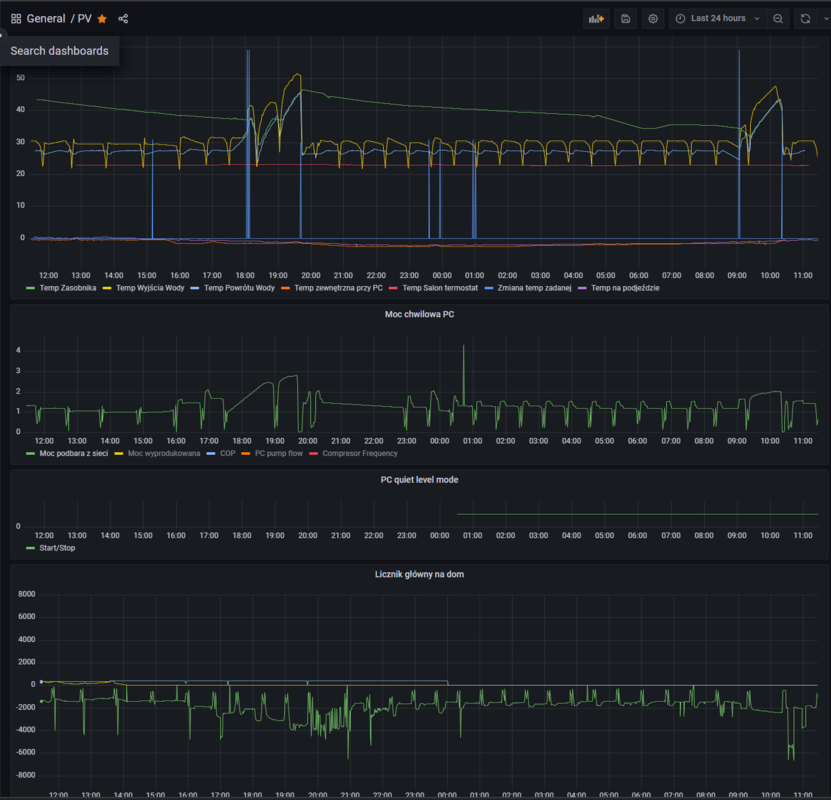Open Licznik główny na dom panel menu
The width and height of the screenshot is (831, 800).
click(419, 574)
